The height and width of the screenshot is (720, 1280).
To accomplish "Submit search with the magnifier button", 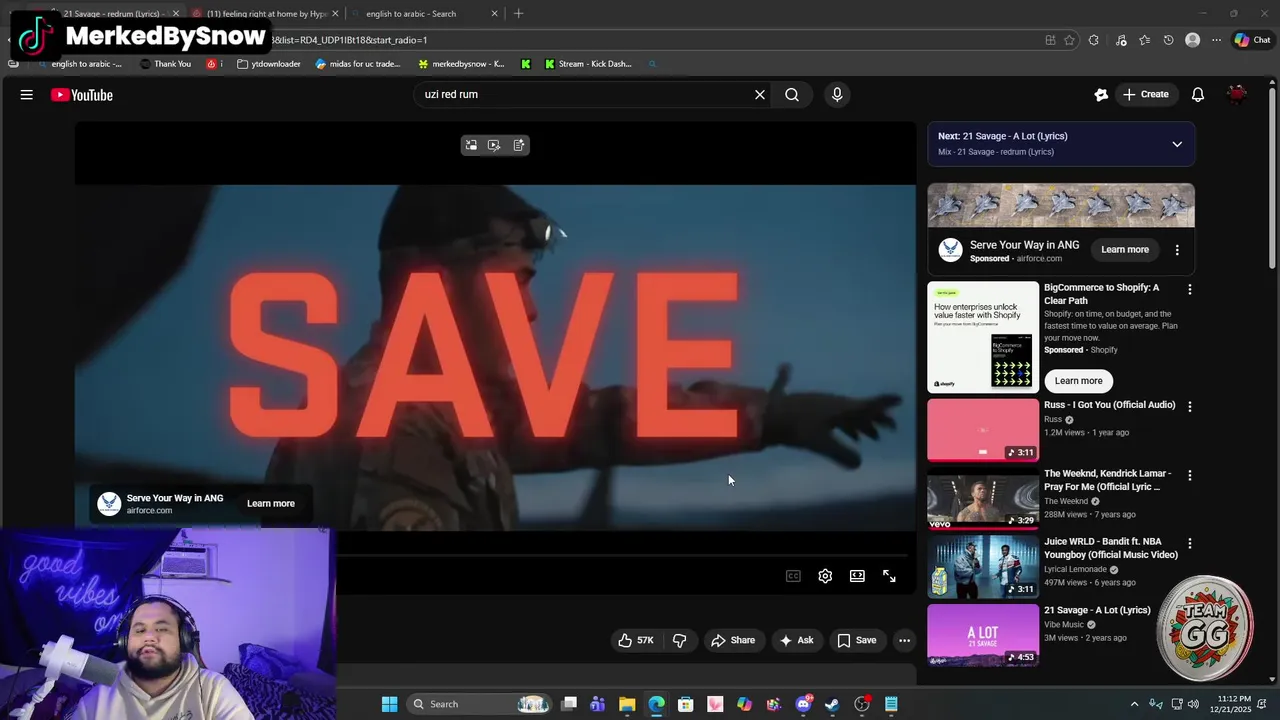I will [x=792, y=95].
